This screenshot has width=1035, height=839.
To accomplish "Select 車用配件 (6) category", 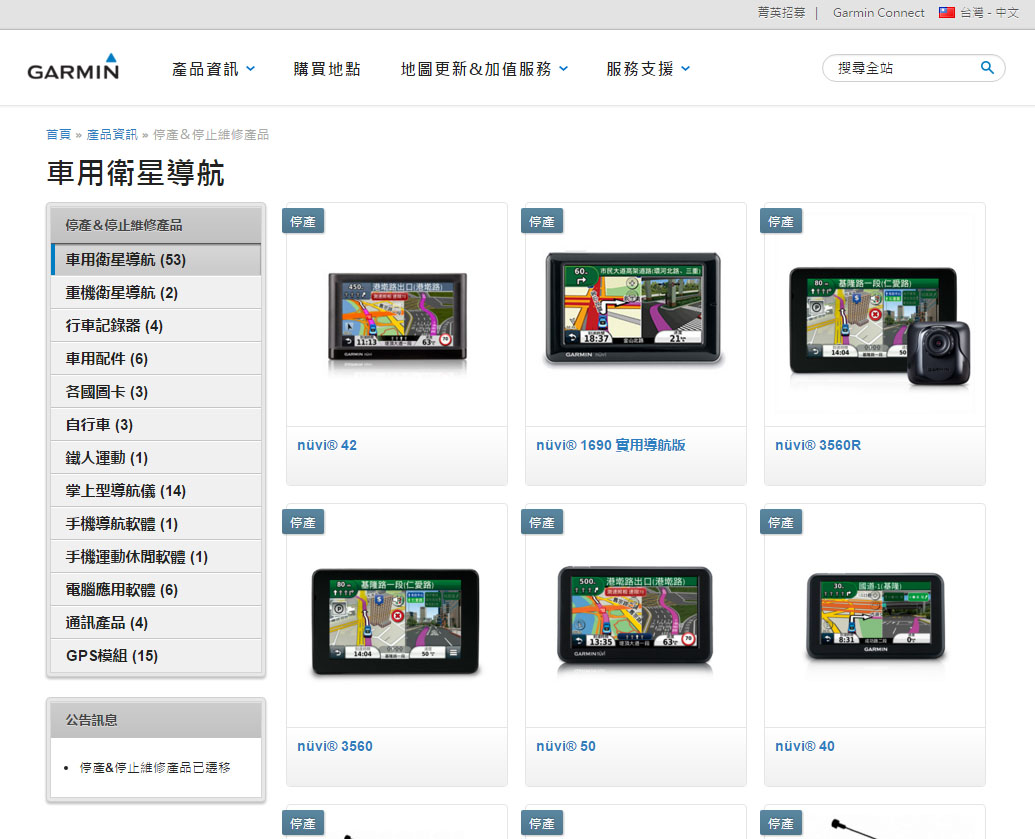I will coord(156,358).
